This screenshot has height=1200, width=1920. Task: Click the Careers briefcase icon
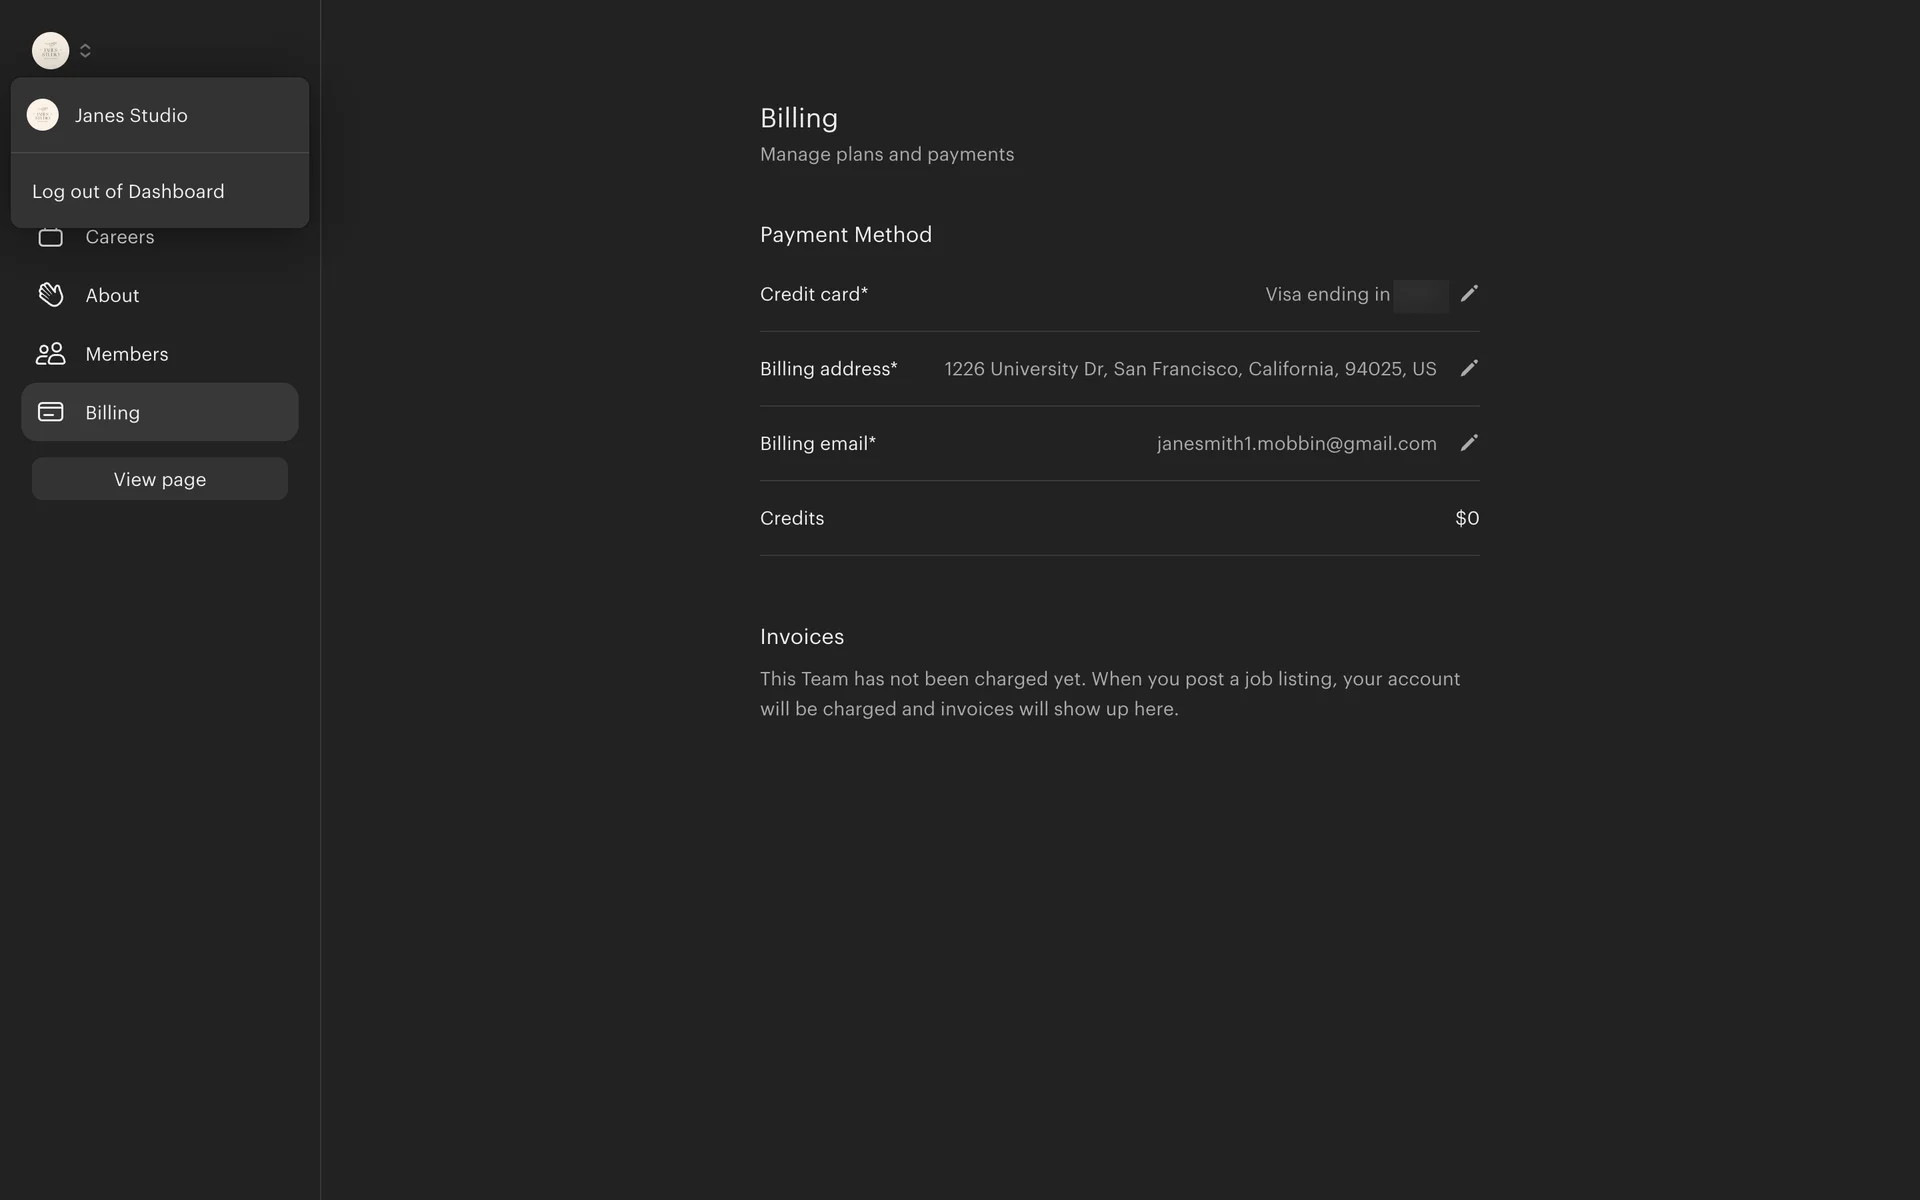coord(50,238)
